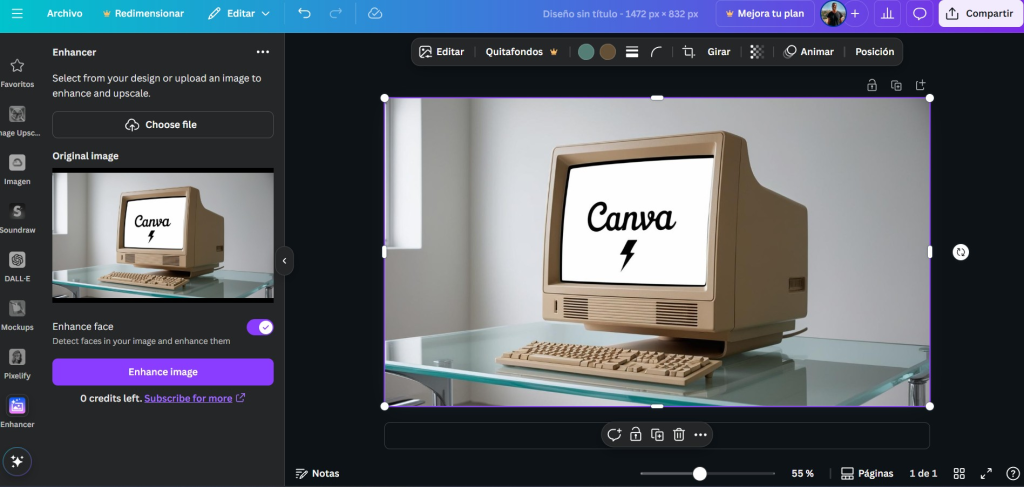
Task: Open Favoritos in the sidebar
Action: (18, 72)
